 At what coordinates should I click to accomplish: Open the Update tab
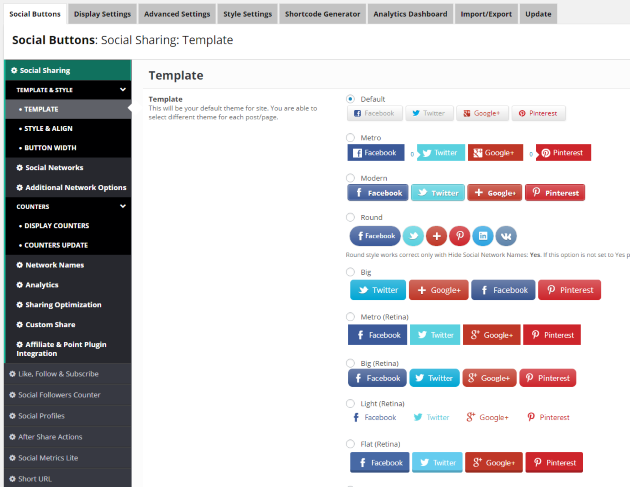pyautogui.click(x=538, y=14)
